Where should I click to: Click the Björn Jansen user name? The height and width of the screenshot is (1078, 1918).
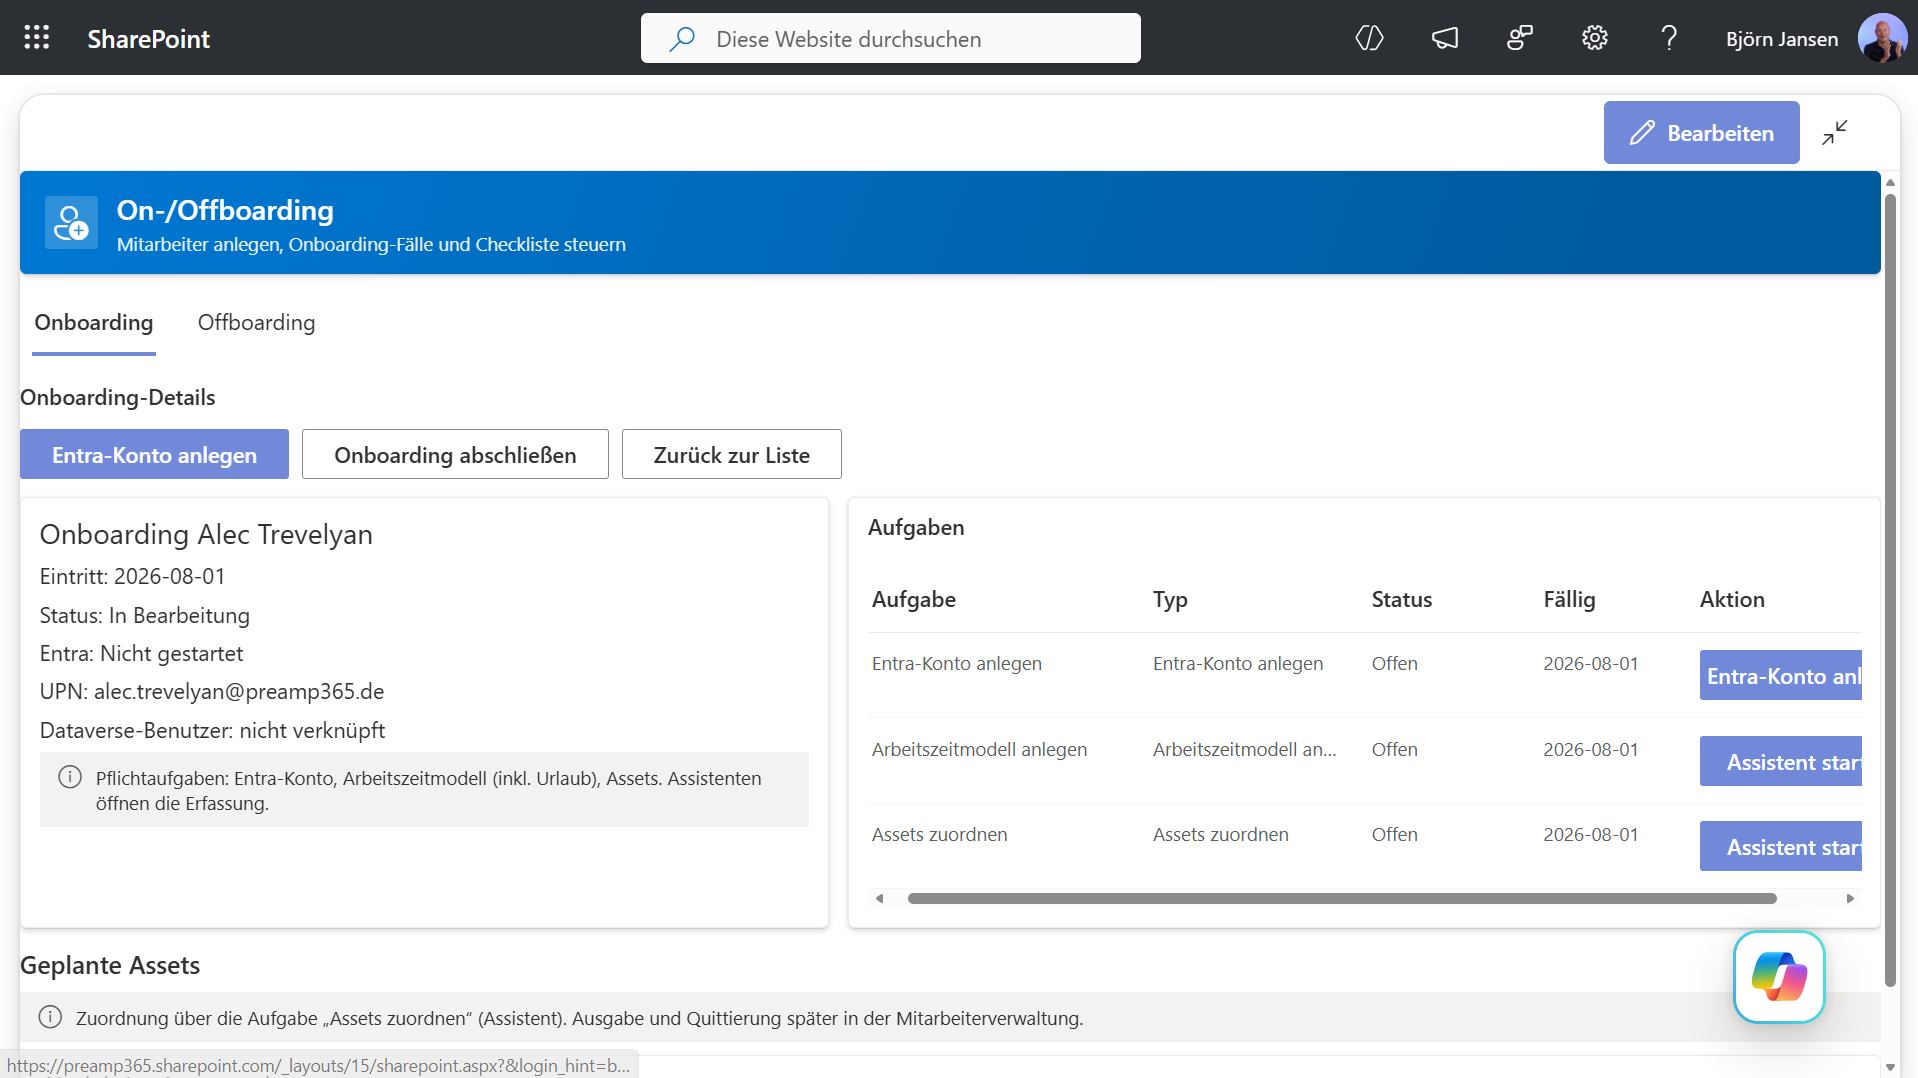[1781, 39]
